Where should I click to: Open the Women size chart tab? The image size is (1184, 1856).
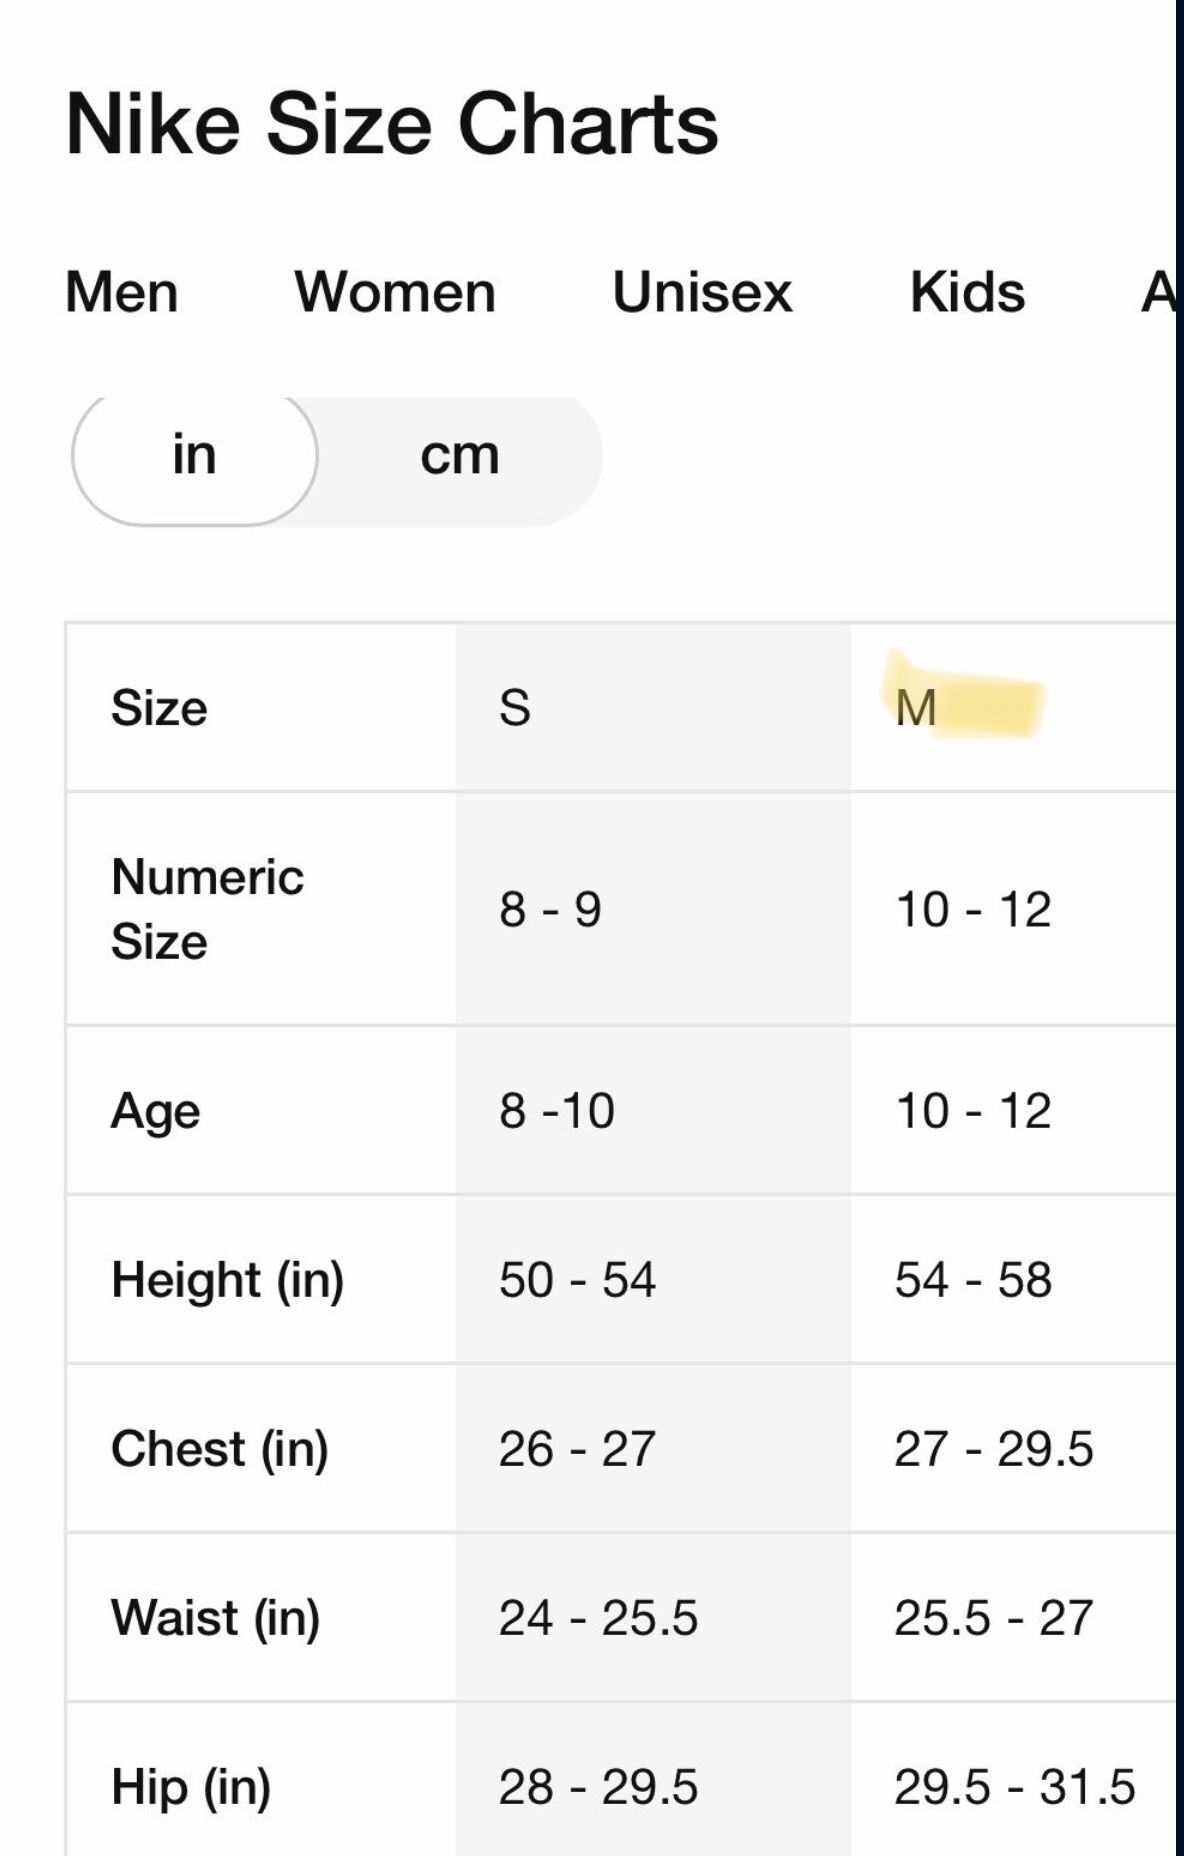pos(395,292)
